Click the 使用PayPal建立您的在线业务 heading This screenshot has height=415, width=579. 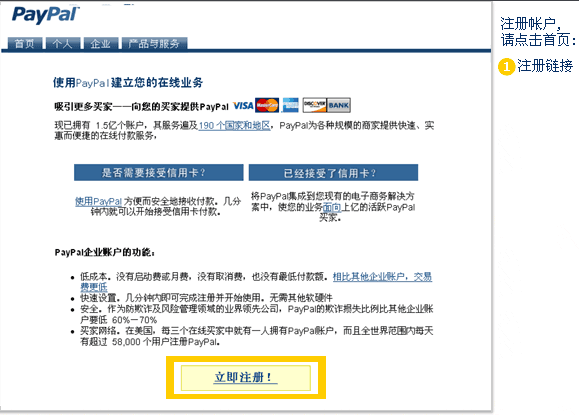click(x=128, y=83)
